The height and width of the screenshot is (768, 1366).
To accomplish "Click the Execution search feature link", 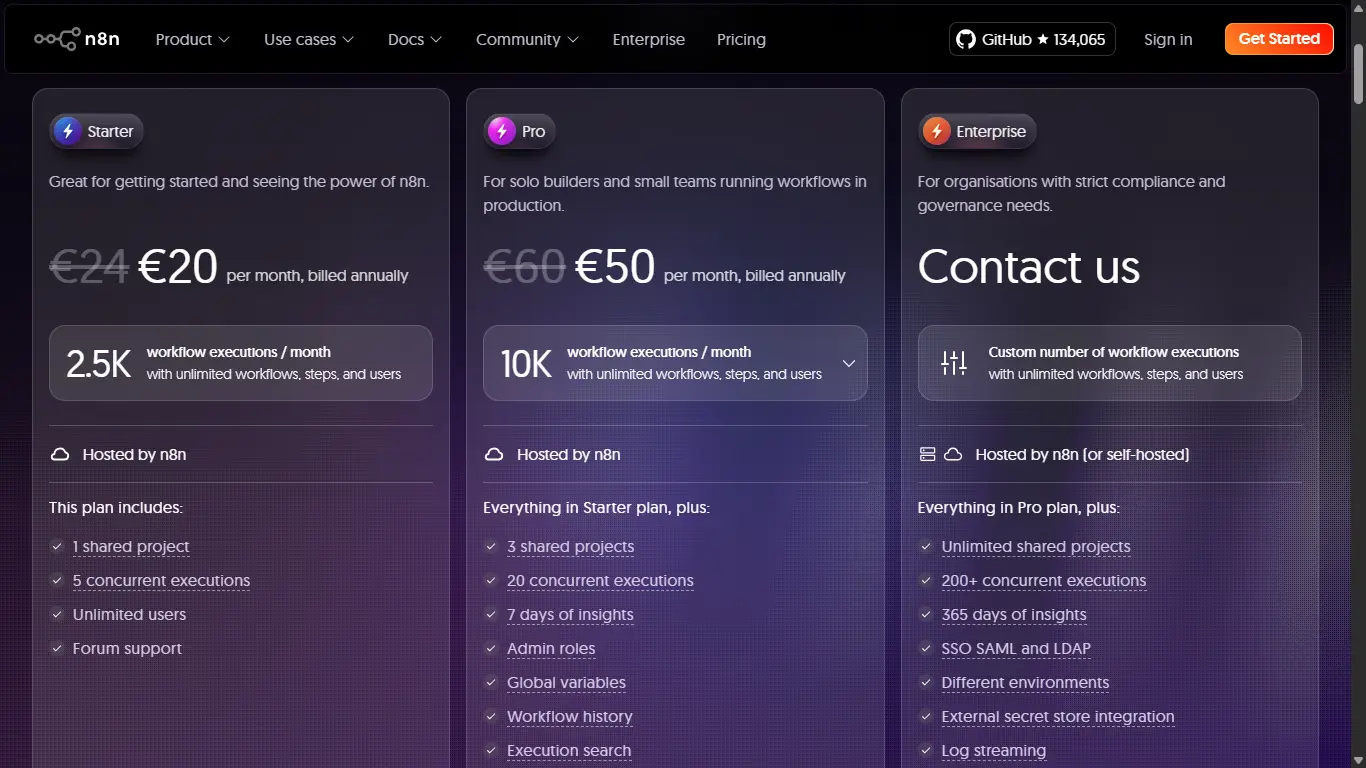I will pyautogui.click(x=569, y=751).
